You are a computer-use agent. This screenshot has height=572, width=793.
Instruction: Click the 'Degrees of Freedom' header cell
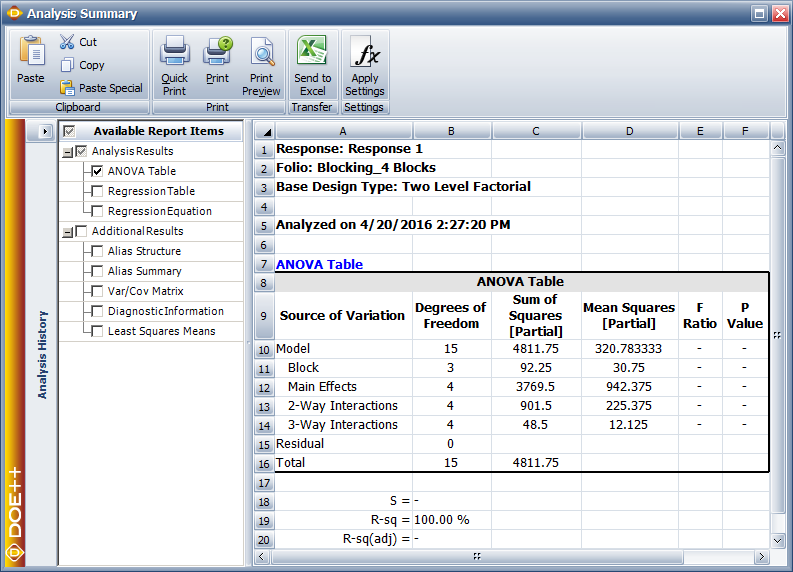[x=451, y=316]
